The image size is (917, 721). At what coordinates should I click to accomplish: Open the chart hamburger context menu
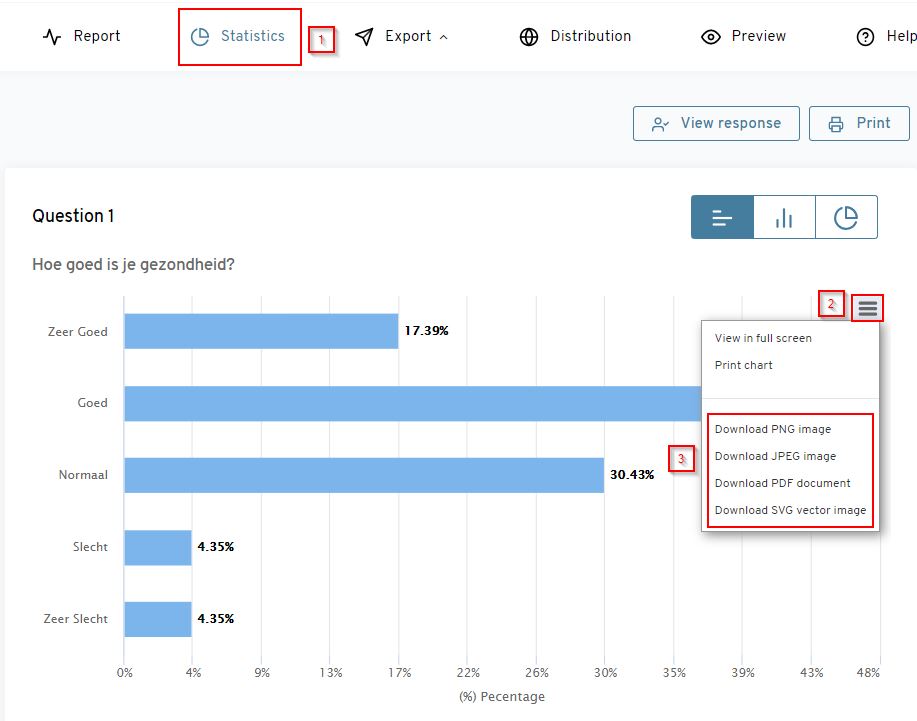867,309
